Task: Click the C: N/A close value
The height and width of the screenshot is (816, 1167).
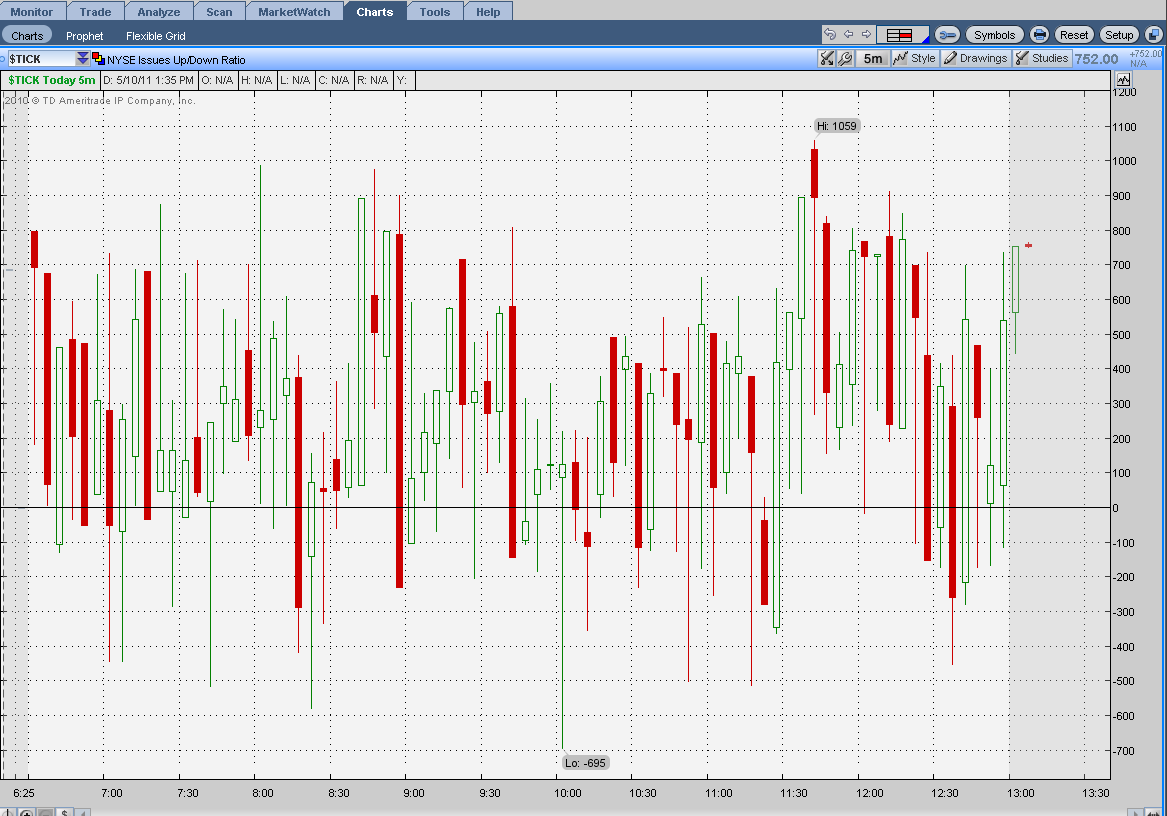Action: point(334,80)
